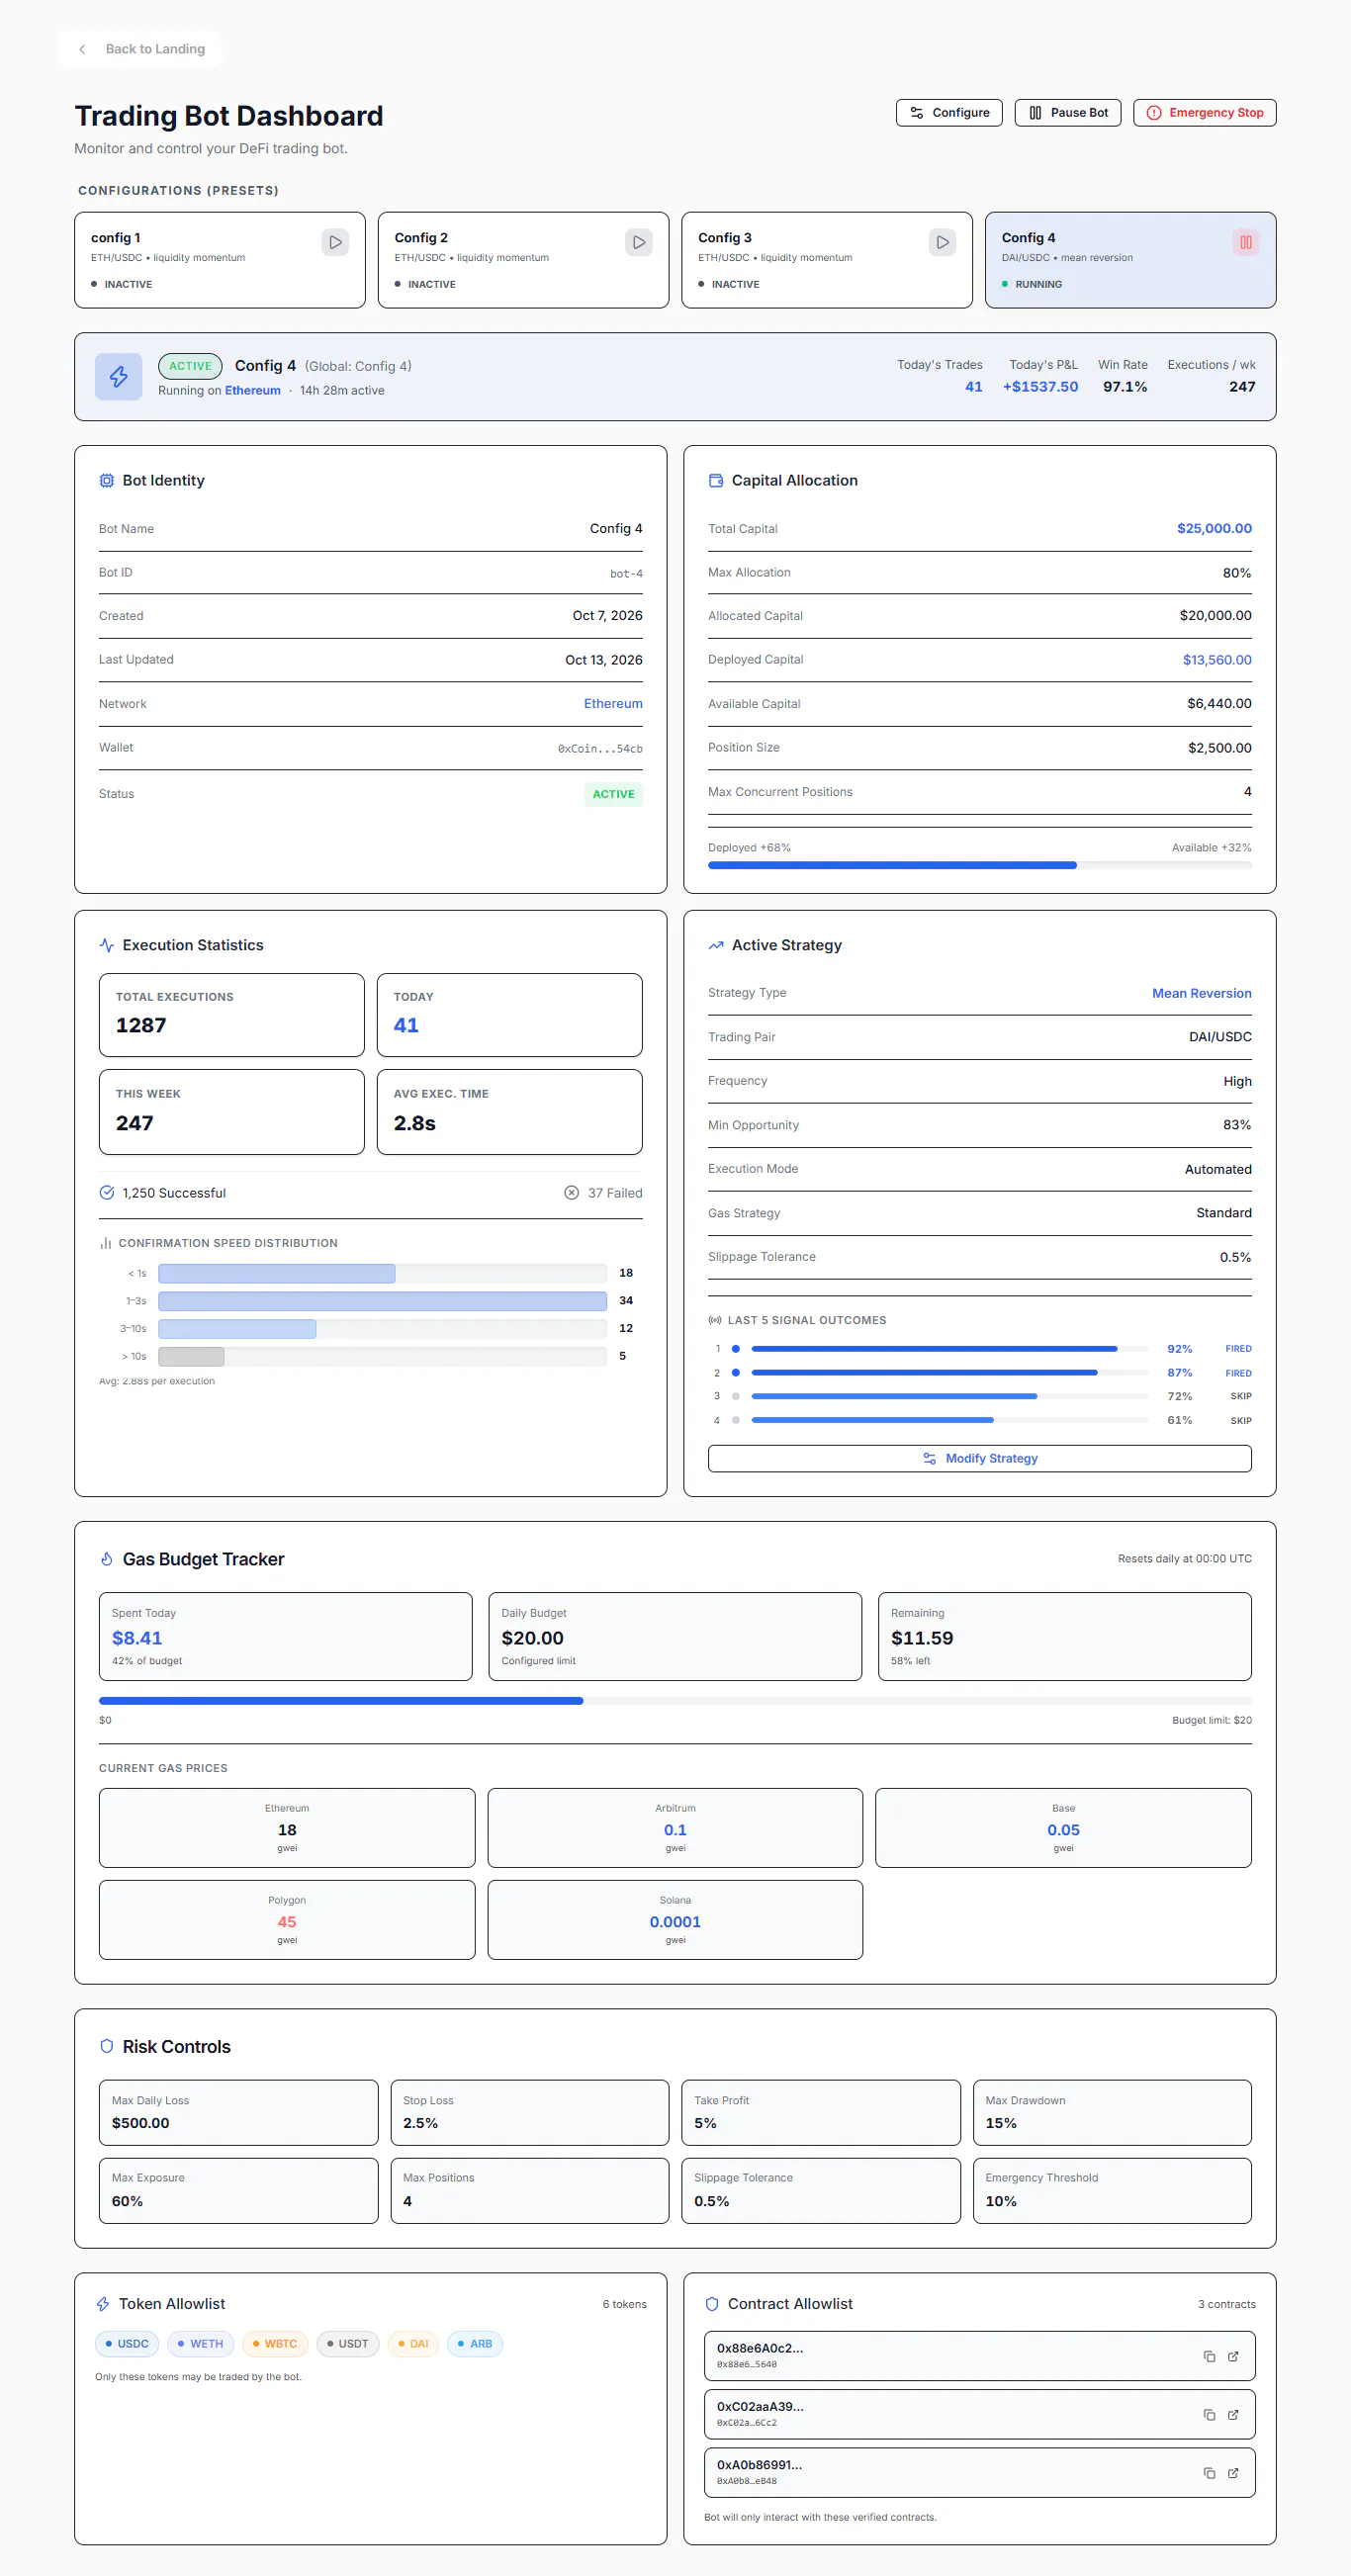Click the Execution Statistics pulse icon

107,945
